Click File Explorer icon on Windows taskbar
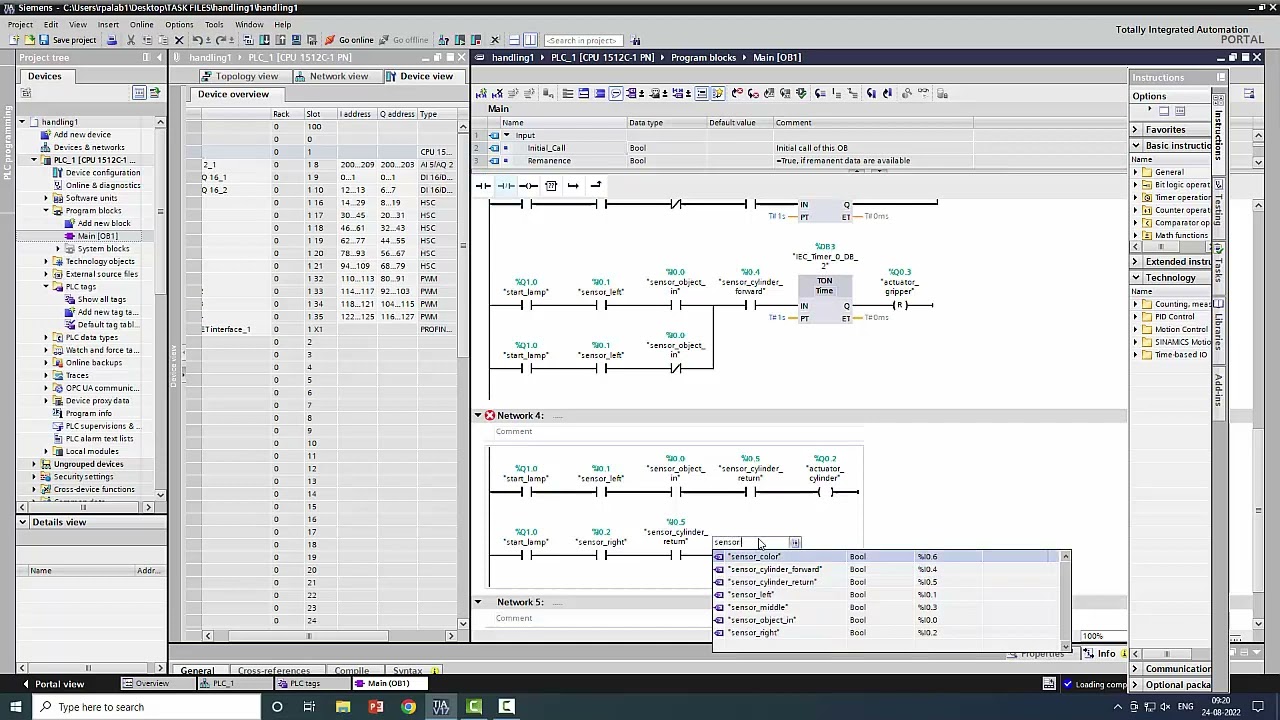The width and height of the screenshot is (1280, 720). tap(343, 707)
